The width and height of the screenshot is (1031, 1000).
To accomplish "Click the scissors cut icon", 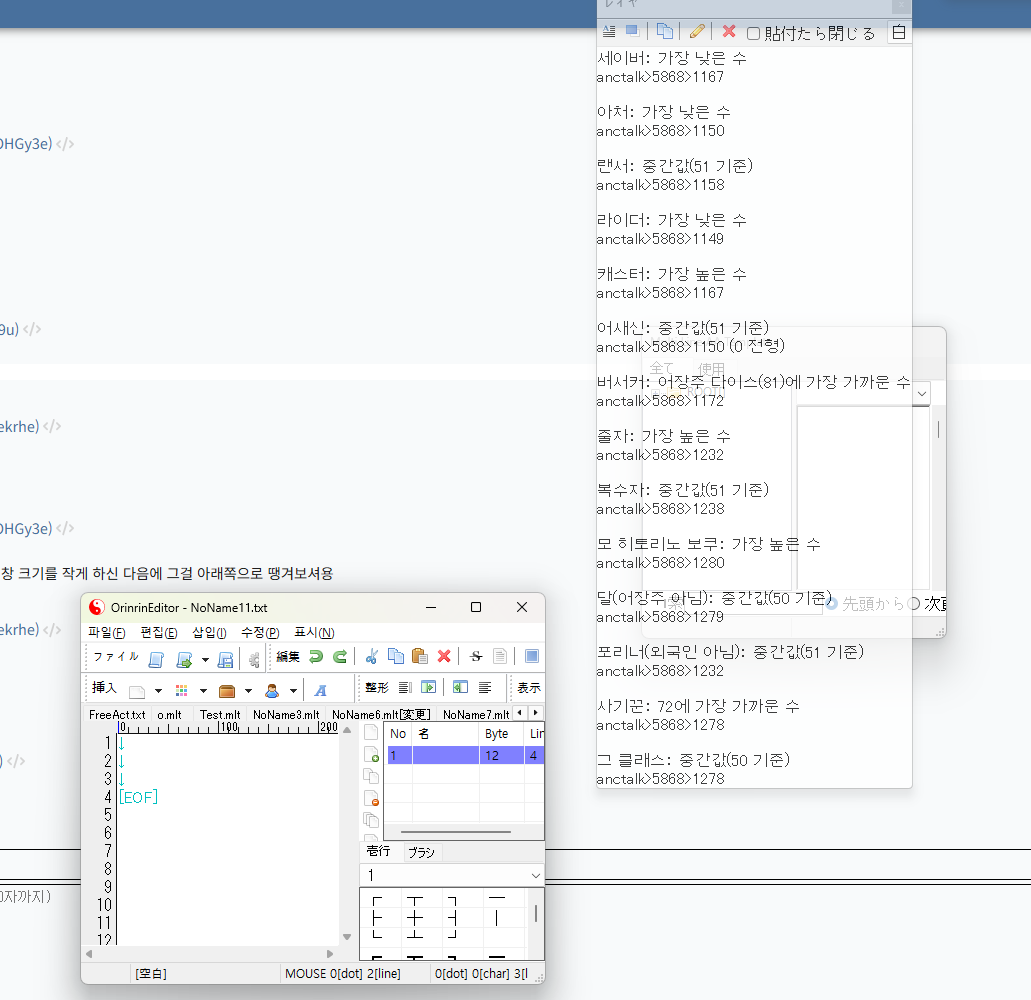I will point(371,657).
